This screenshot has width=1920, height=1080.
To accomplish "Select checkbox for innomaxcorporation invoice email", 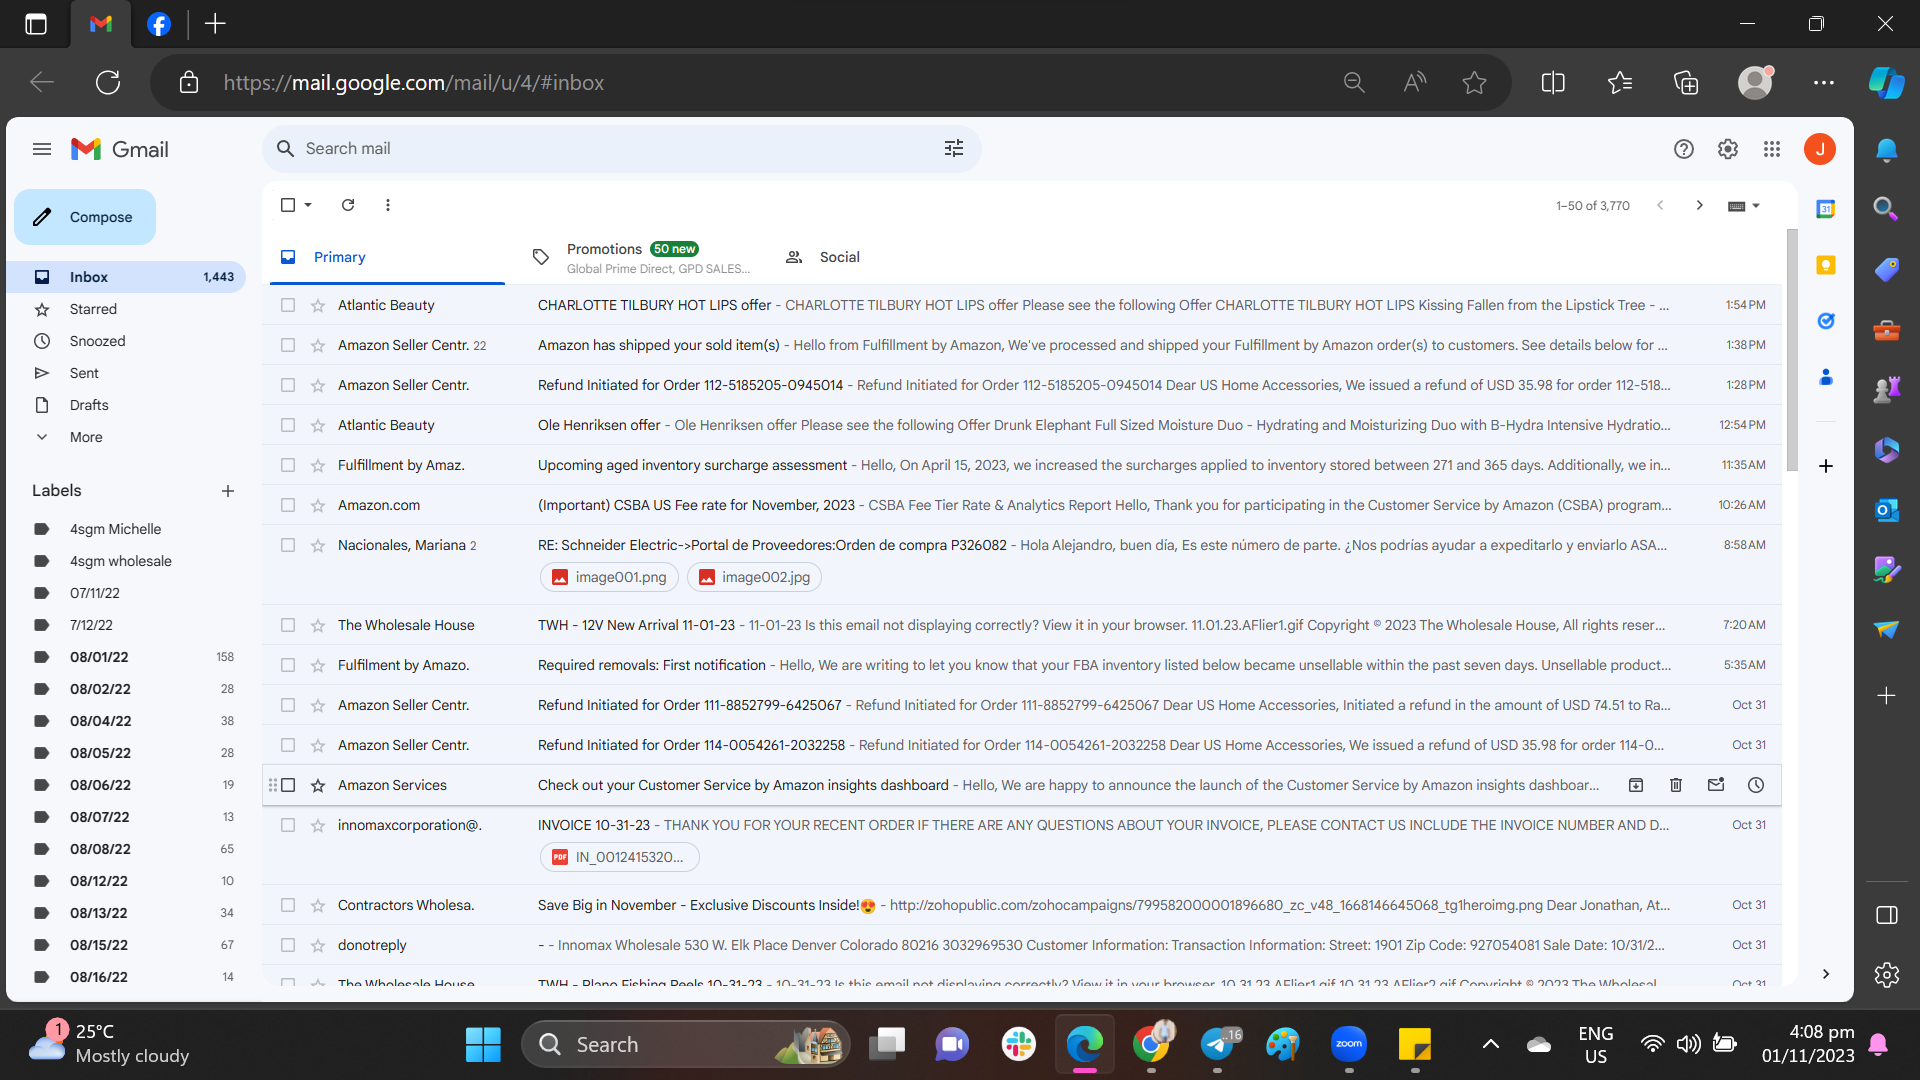I will [x=288, y=825].
